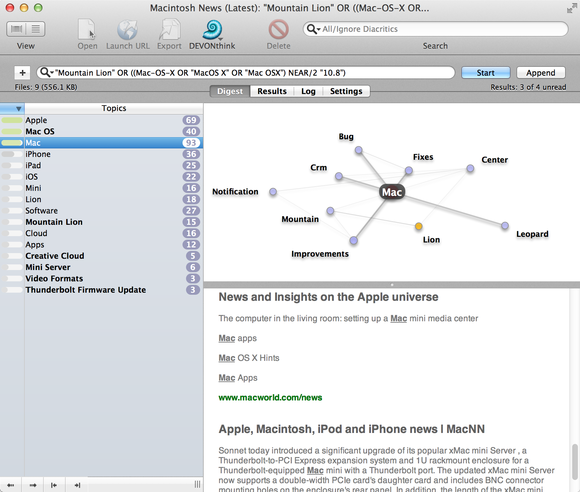Click the Mountain node in graph

[330, 211]
